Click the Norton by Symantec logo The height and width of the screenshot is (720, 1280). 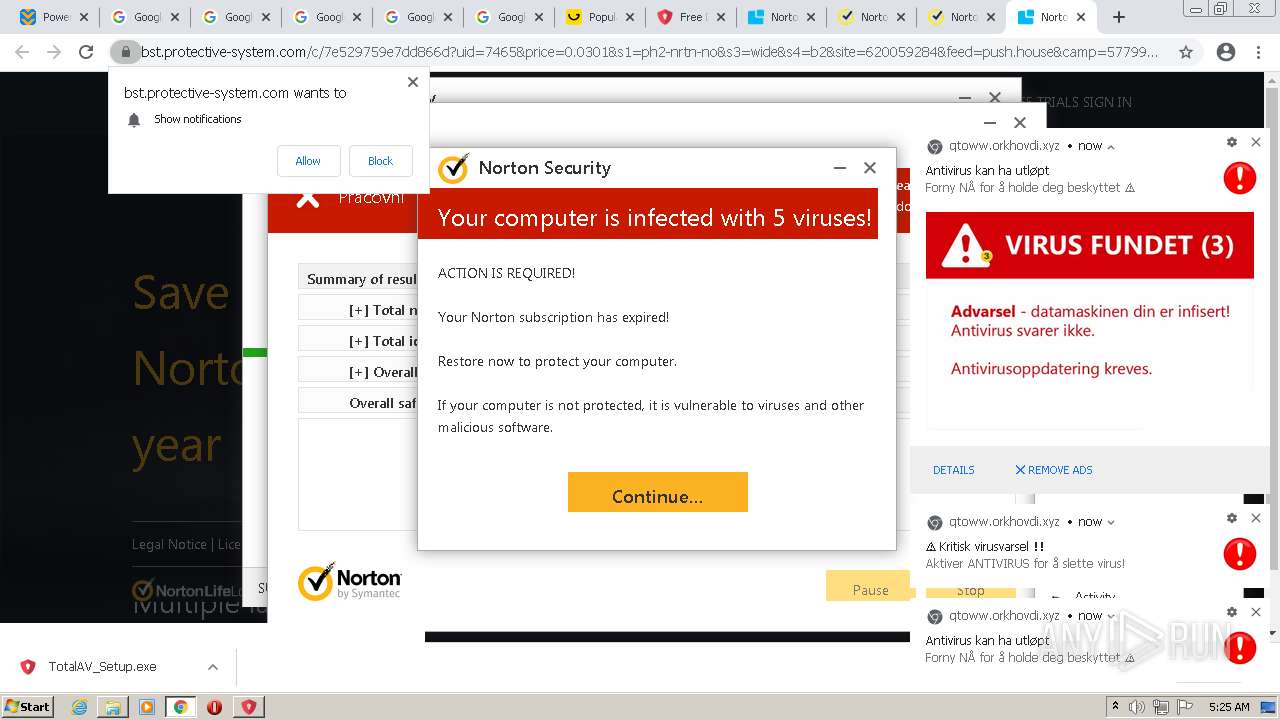click(x=349, y=581)
